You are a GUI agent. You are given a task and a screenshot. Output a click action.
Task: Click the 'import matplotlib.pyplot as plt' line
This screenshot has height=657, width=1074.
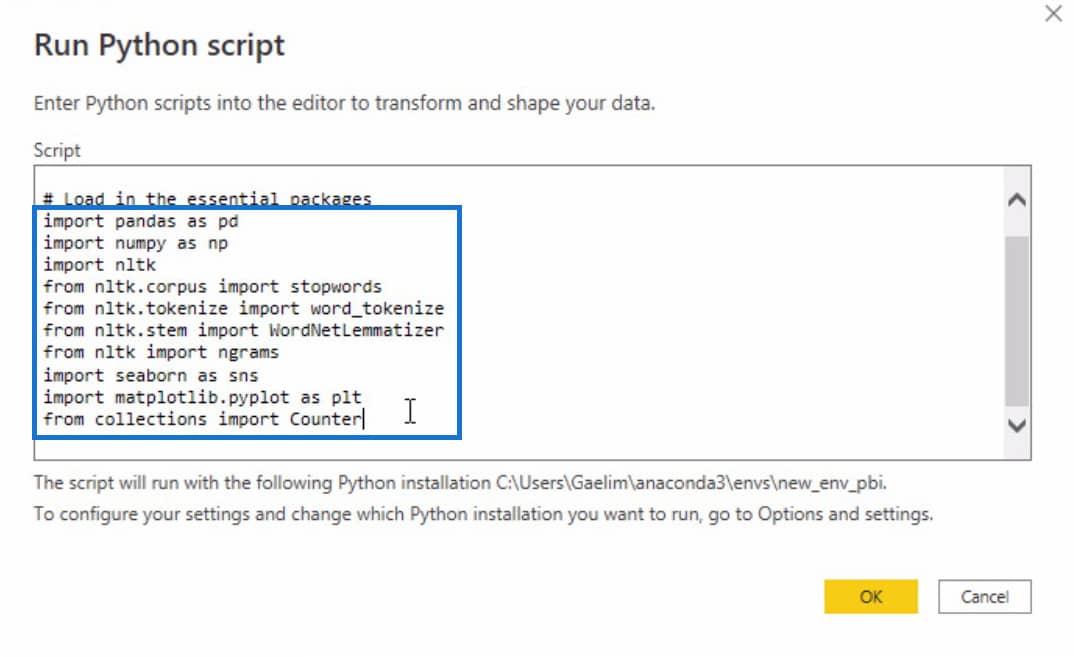point(202,397)
